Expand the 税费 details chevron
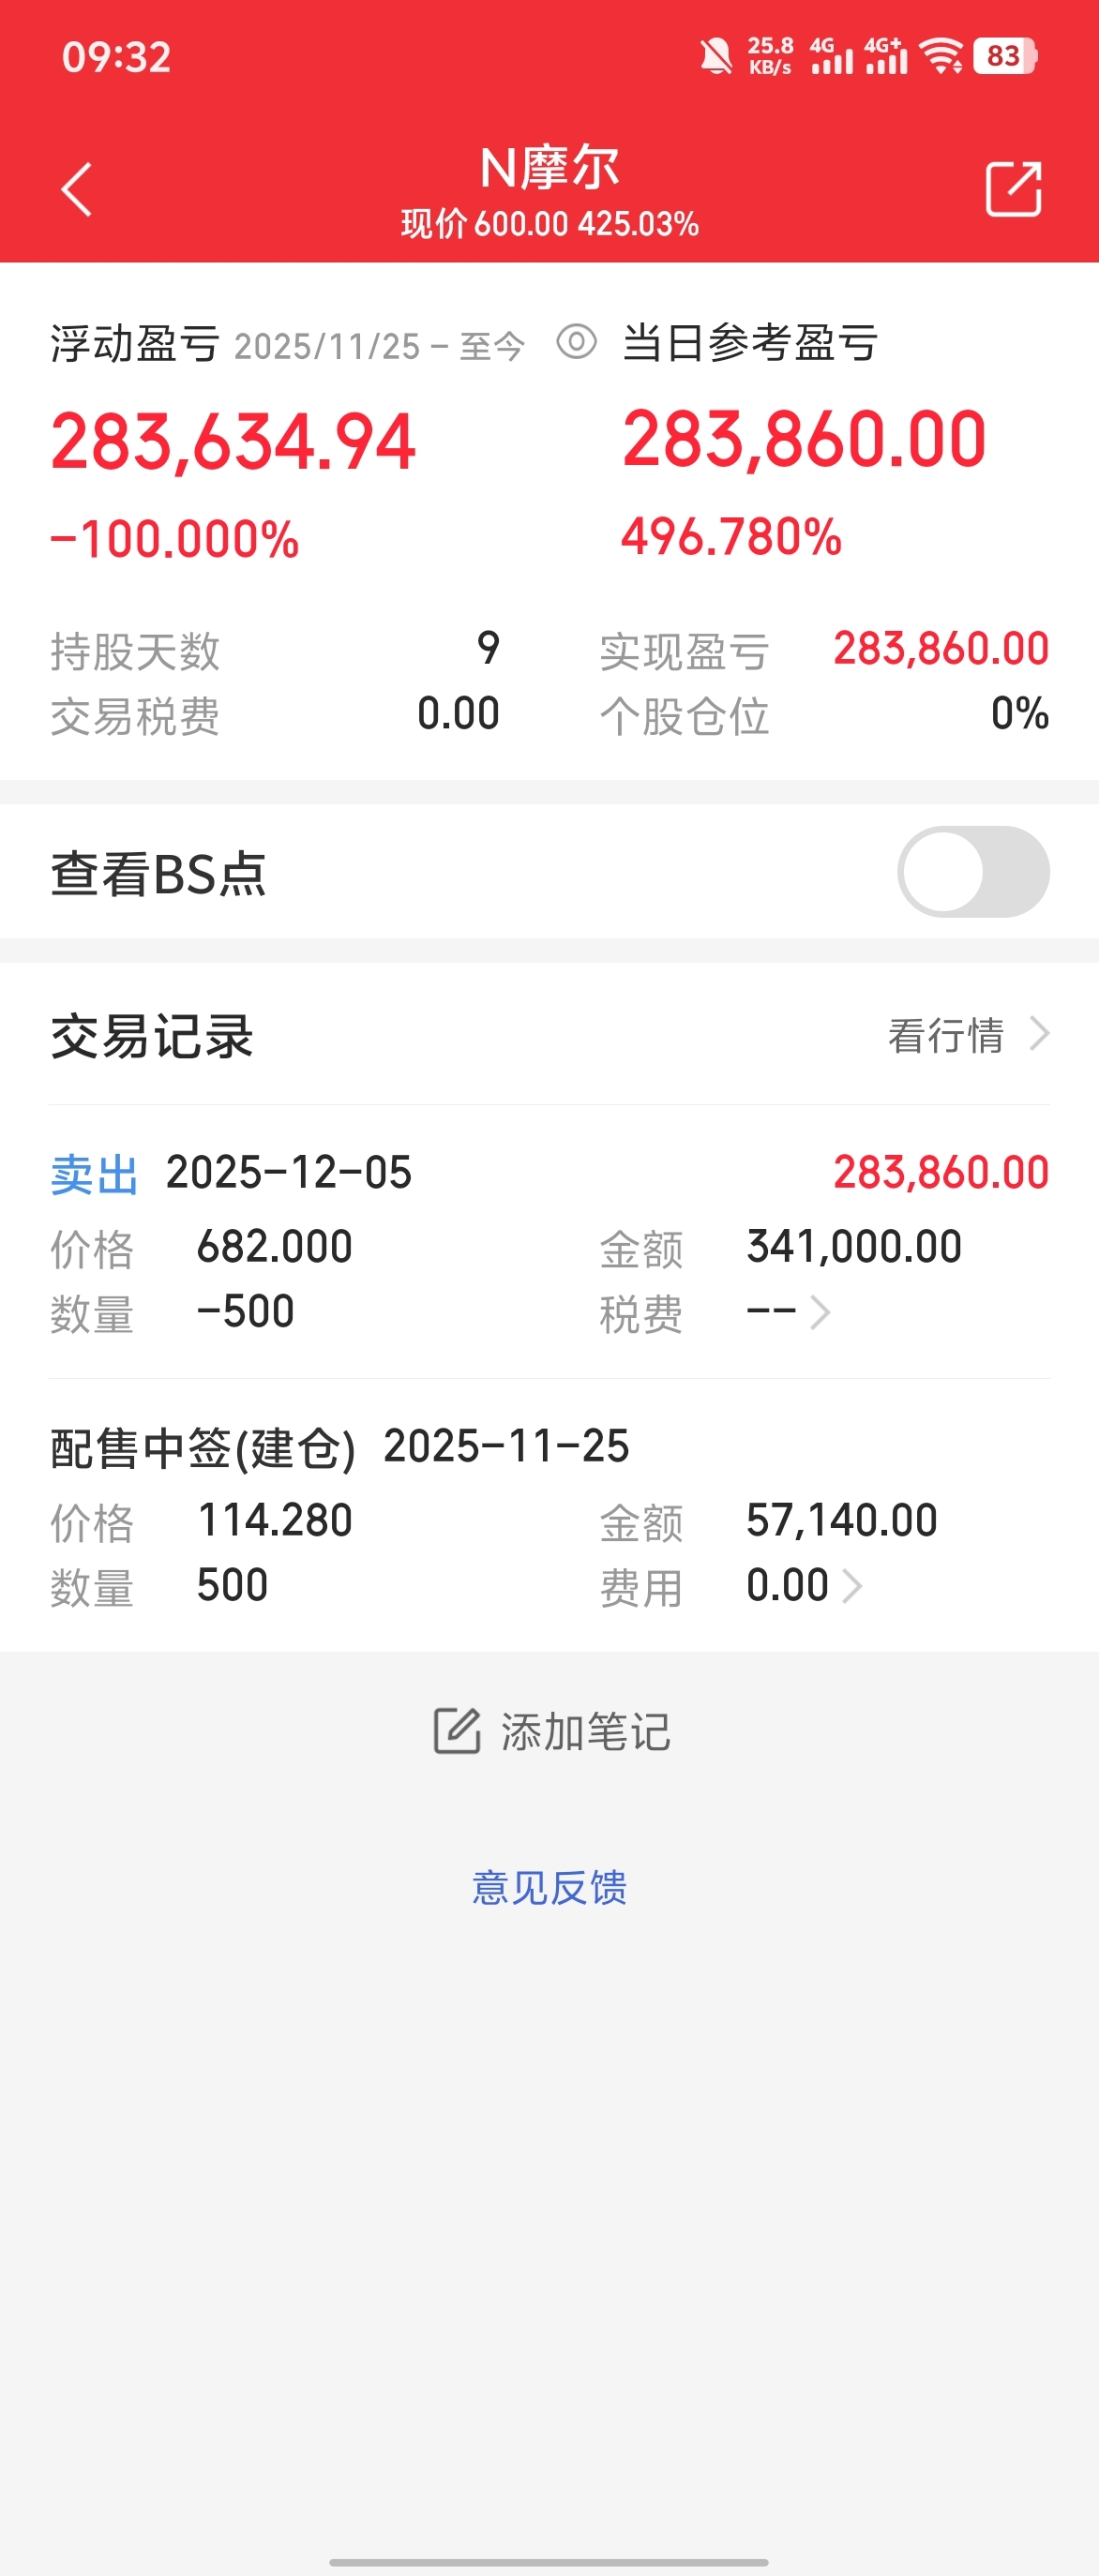 coord(820,1312)
